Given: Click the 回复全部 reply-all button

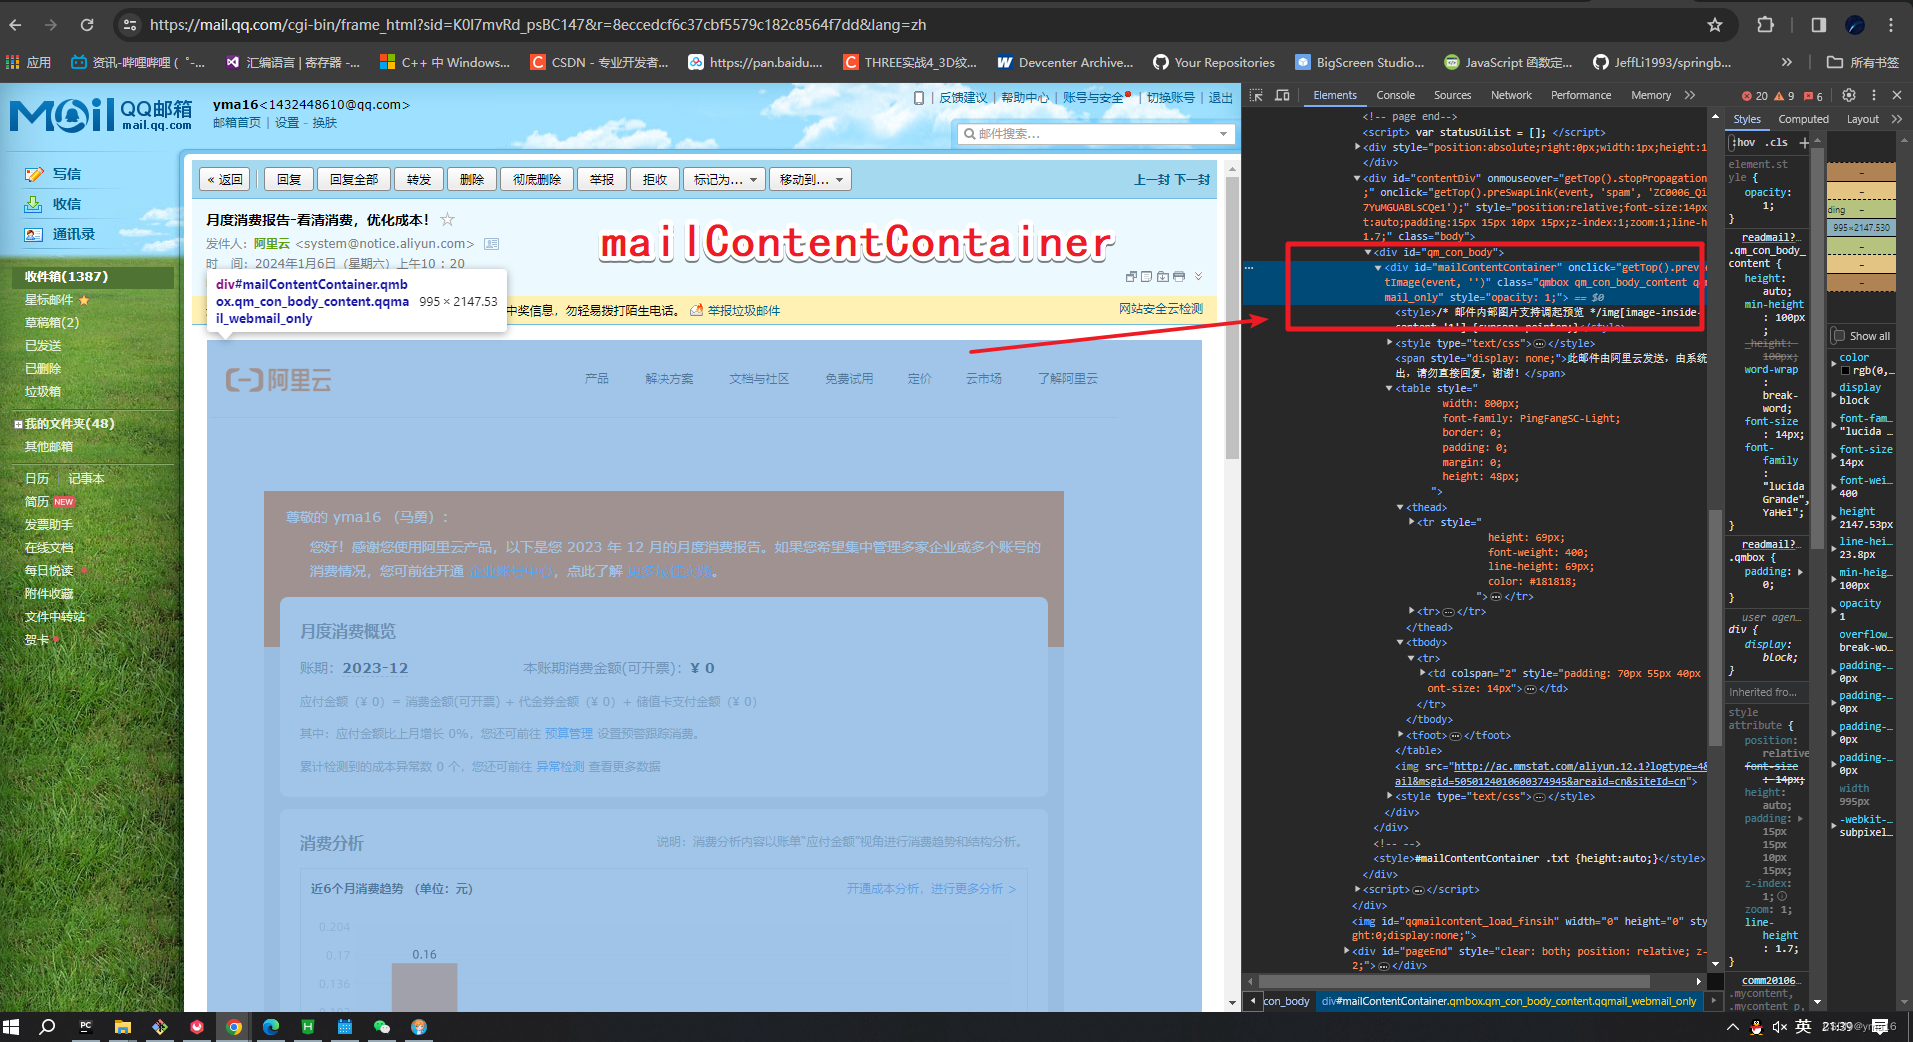Looking at the screenshot, I should (354, 179).
